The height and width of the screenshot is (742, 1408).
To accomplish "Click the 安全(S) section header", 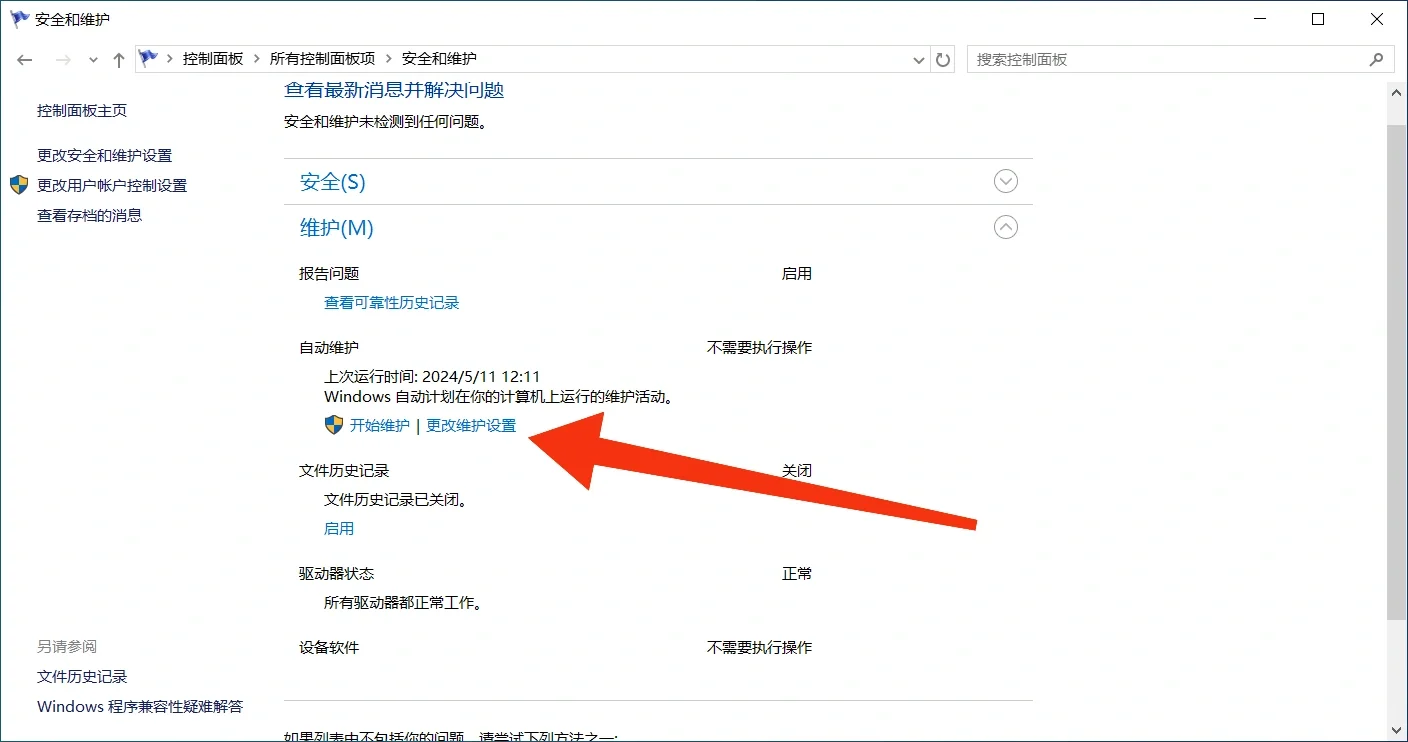I will 333,182.
